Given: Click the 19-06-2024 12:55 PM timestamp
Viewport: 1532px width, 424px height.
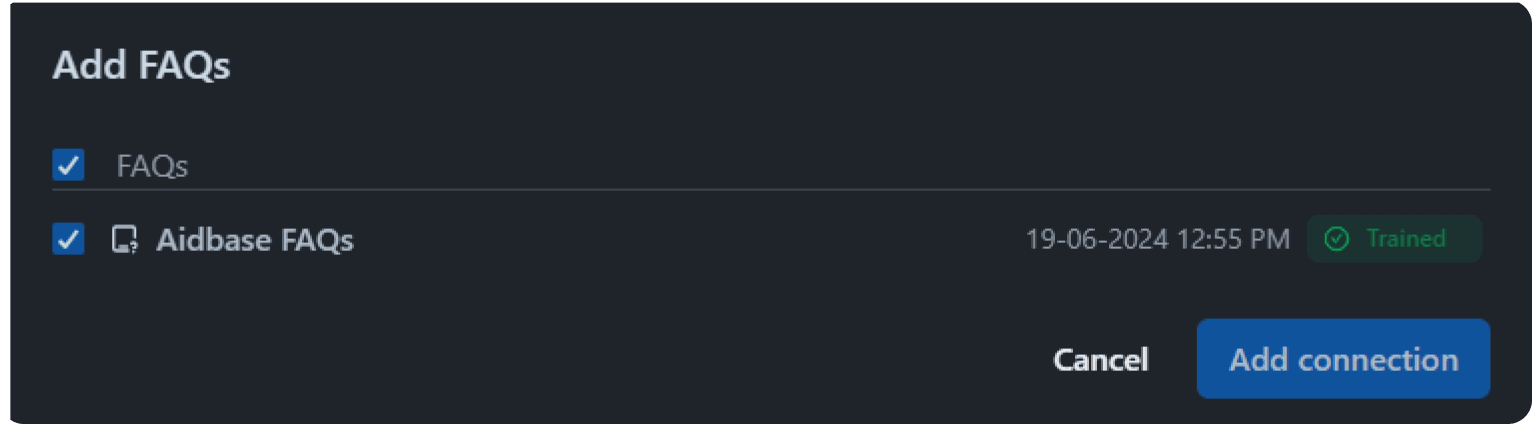Looking at the screenshot, I should pyautogui.click(x=1158, y=239).
